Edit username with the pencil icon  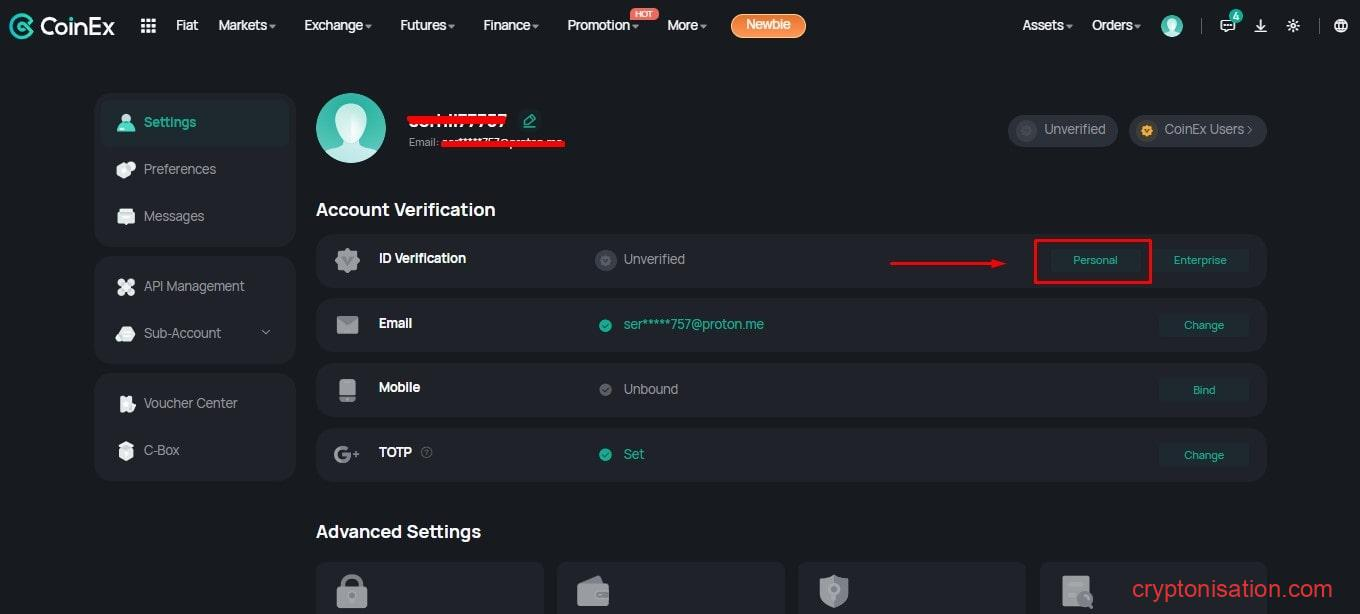click(x=529, y=121)
